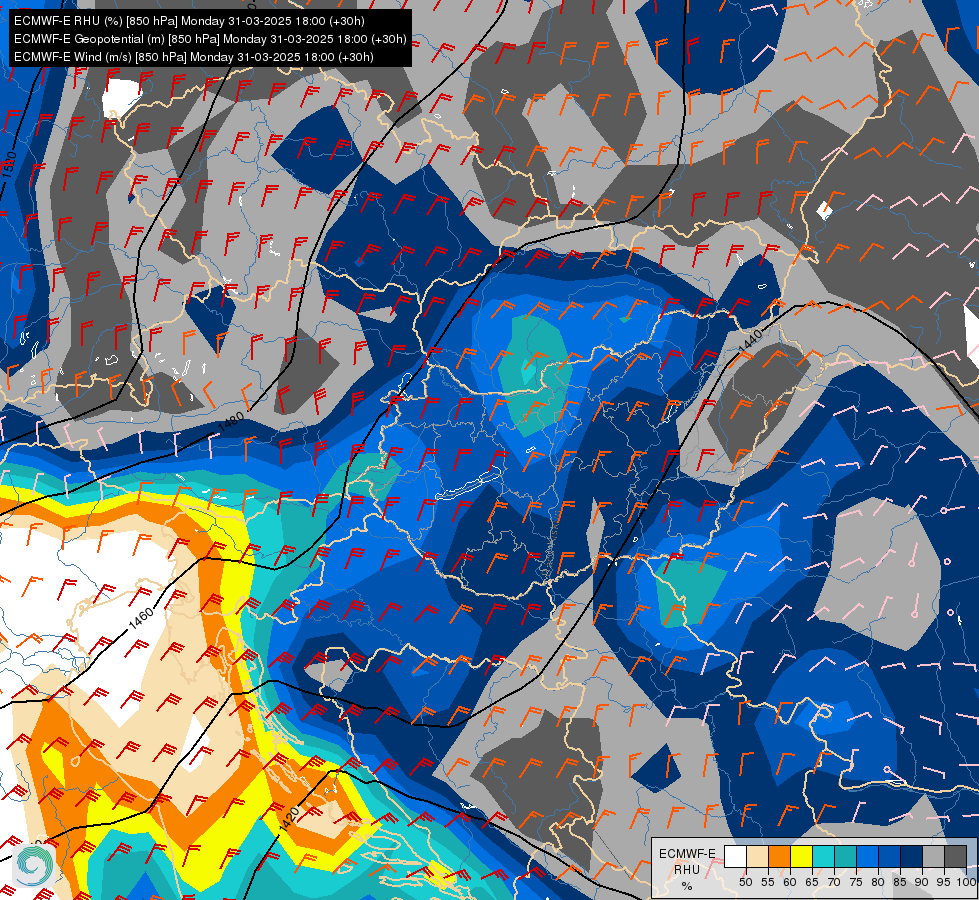Screen dimensions: 979x900
Task: Click the legend value 65
Action: 812,882
